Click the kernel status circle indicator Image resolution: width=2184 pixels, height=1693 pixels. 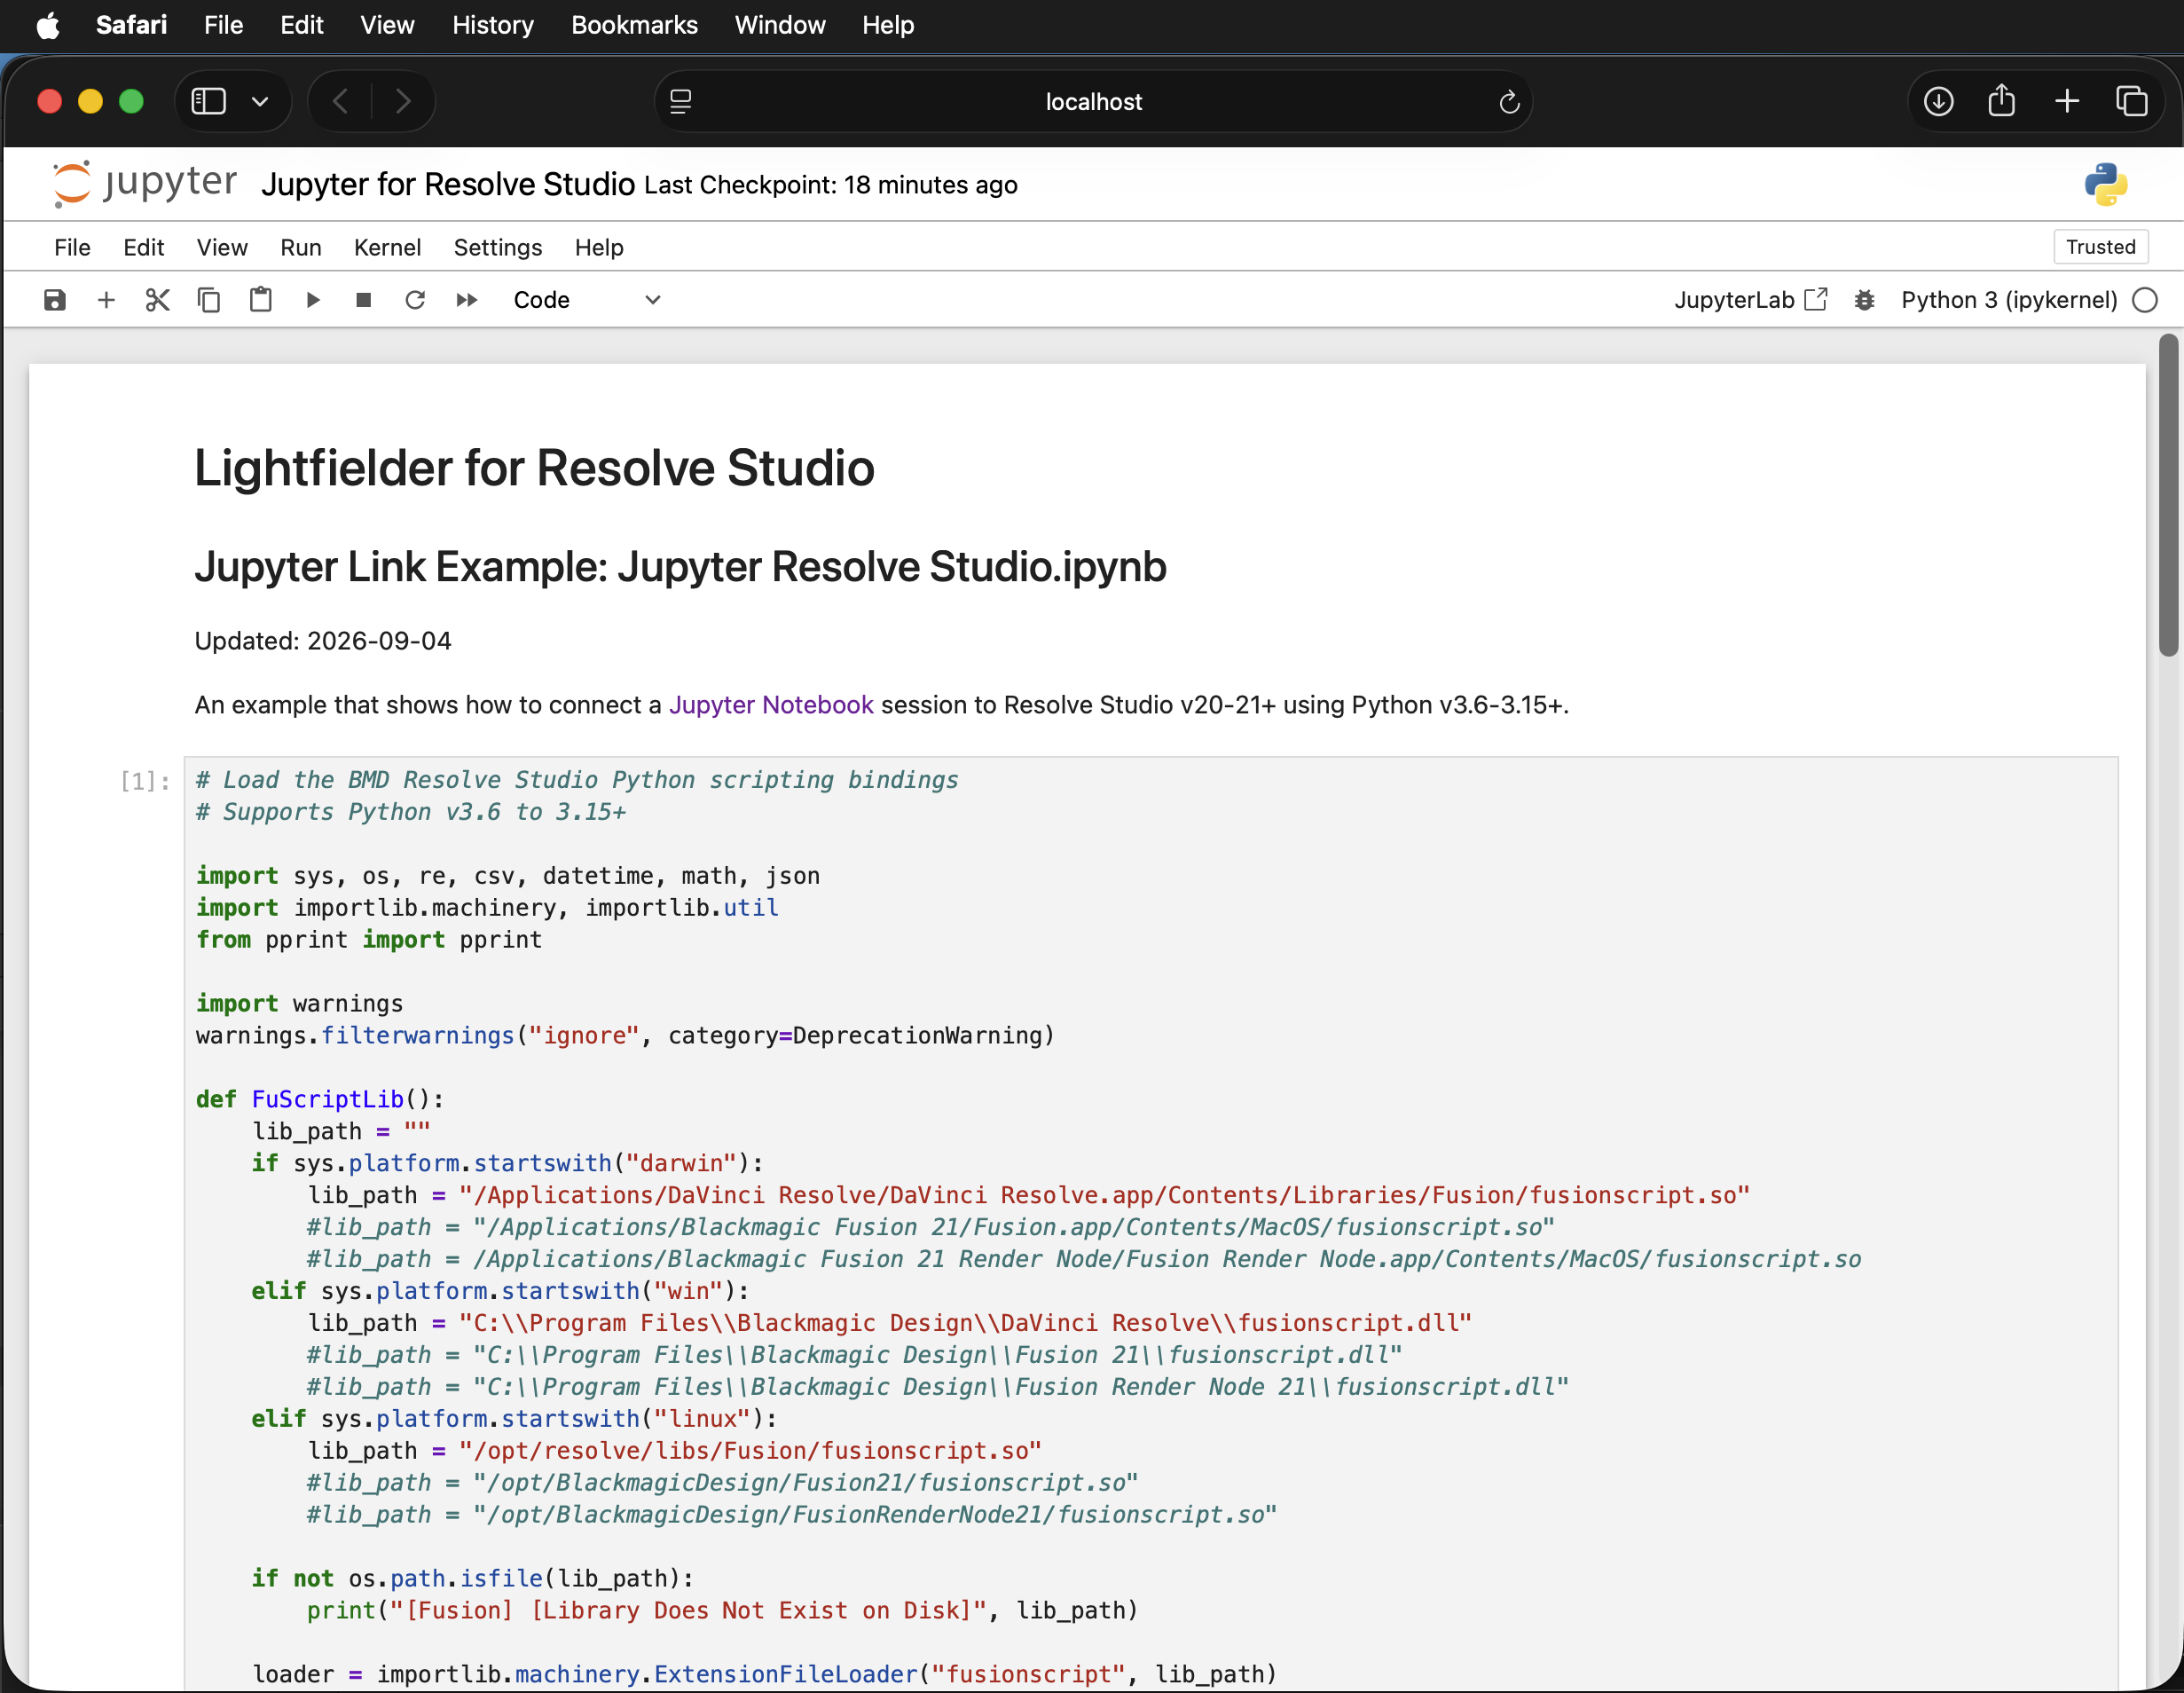click(2145, 300)
